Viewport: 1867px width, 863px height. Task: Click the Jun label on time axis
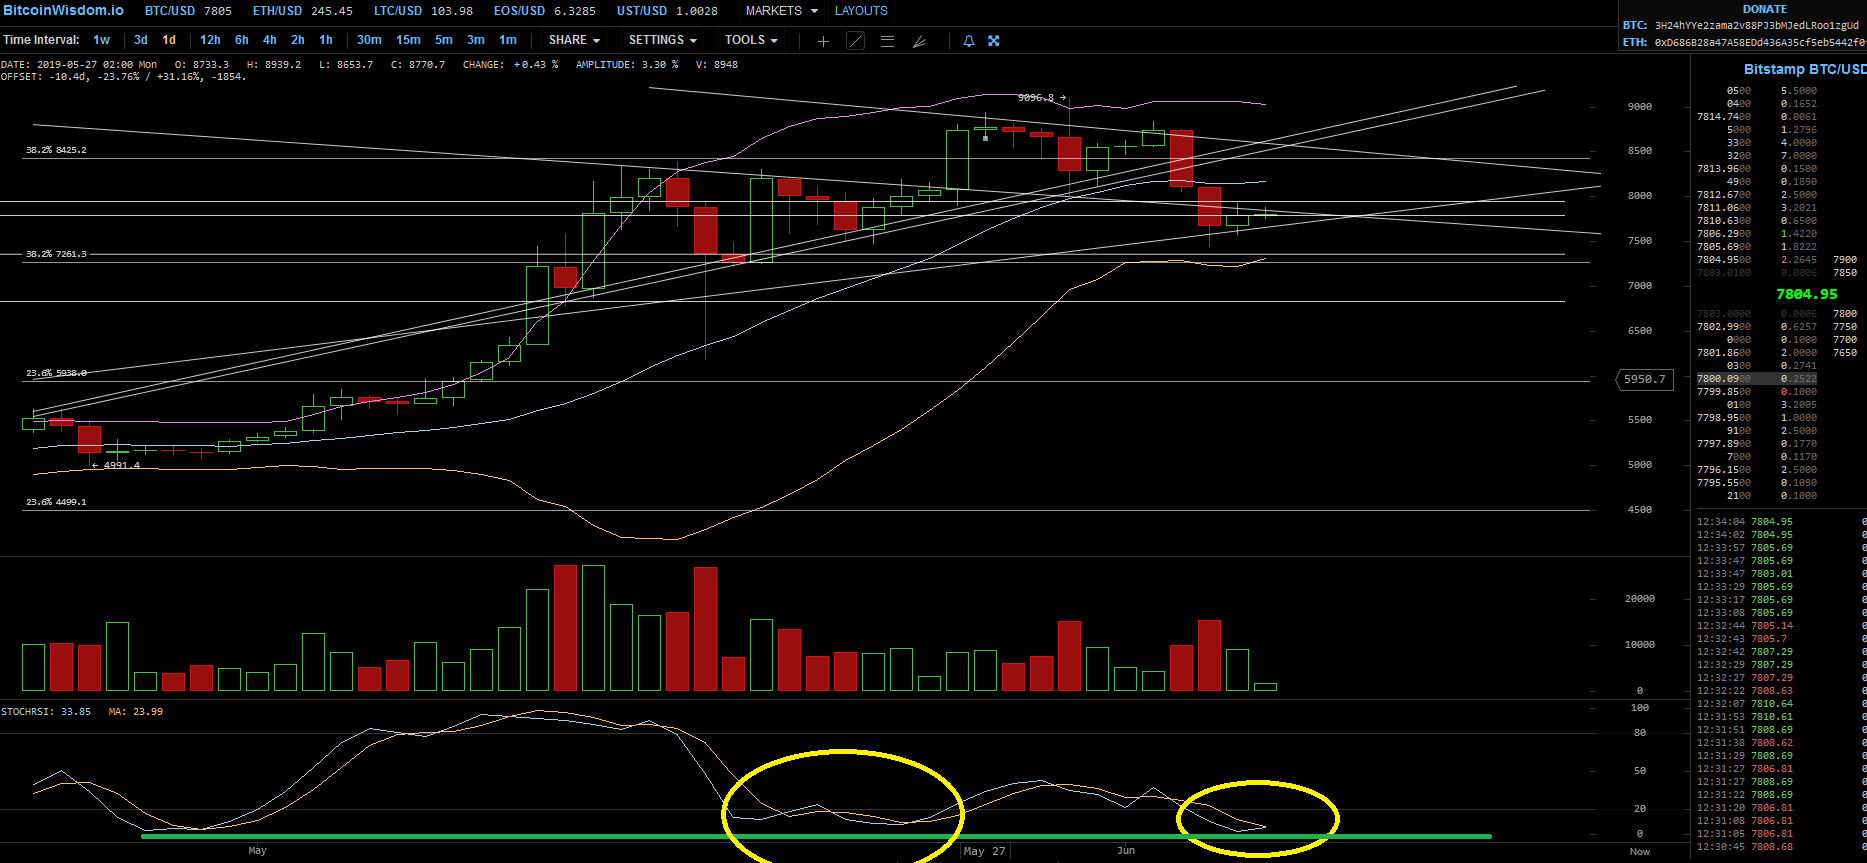coord(1126,851)
